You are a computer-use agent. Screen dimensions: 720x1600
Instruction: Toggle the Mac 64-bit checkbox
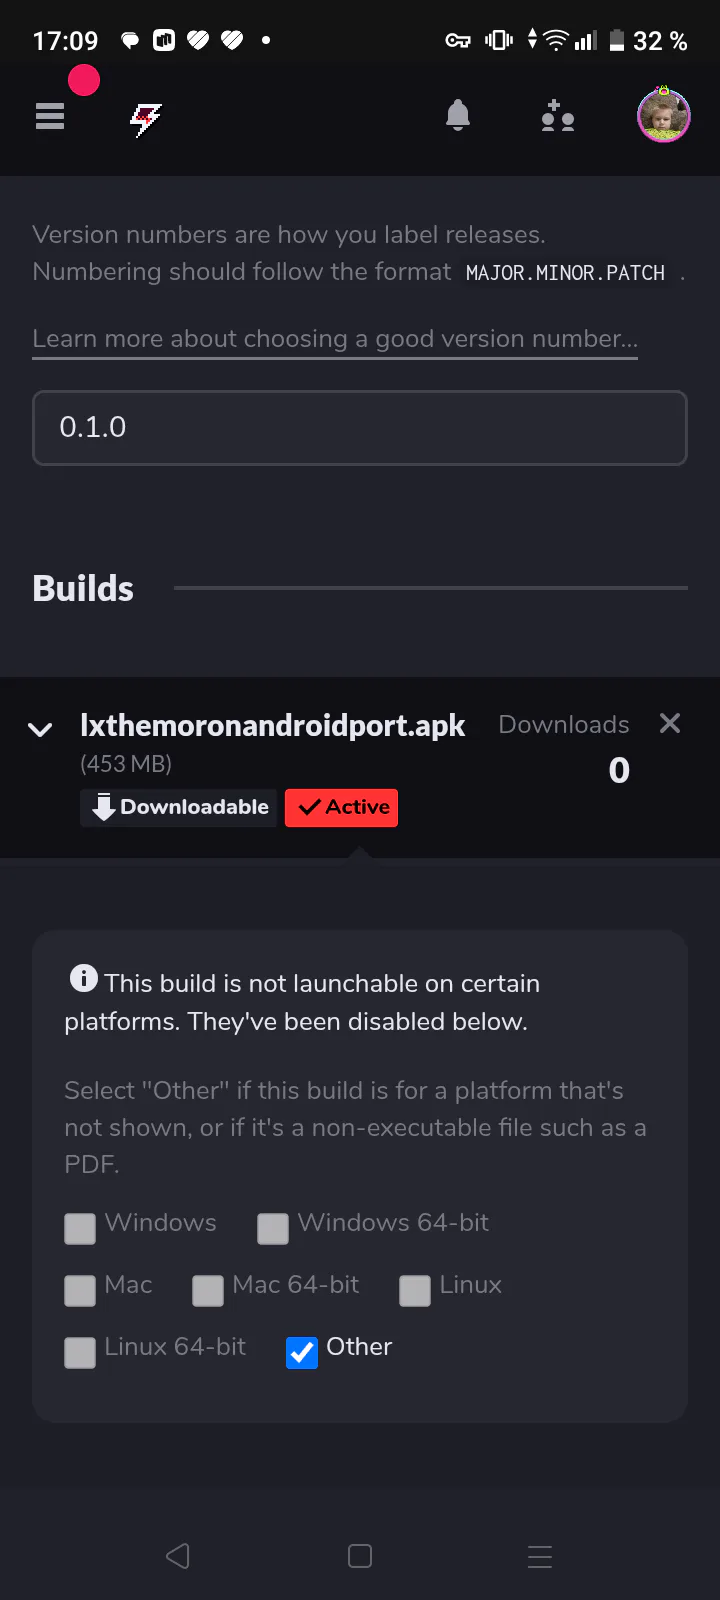pos(208,1290)
